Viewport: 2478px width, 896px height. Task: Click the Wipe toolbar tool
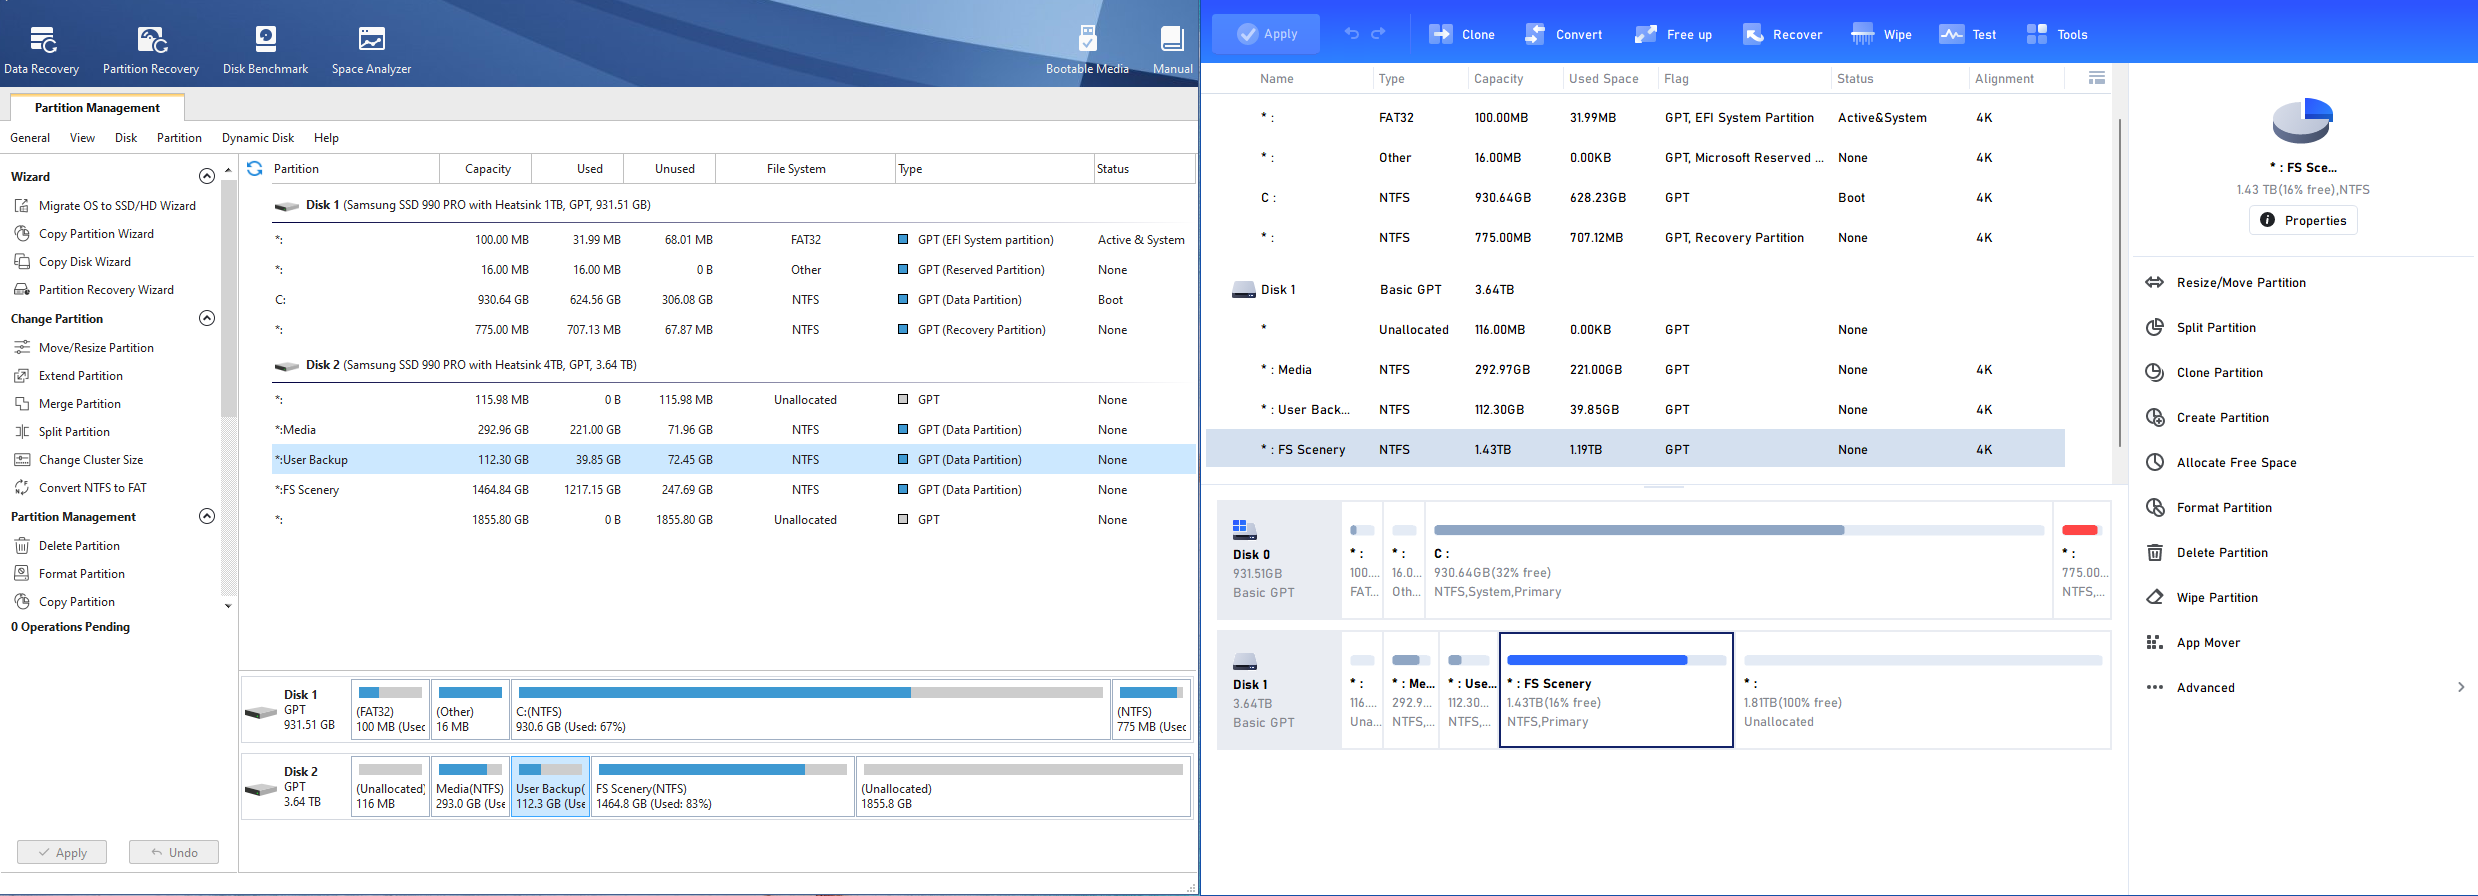point(1881,34)
